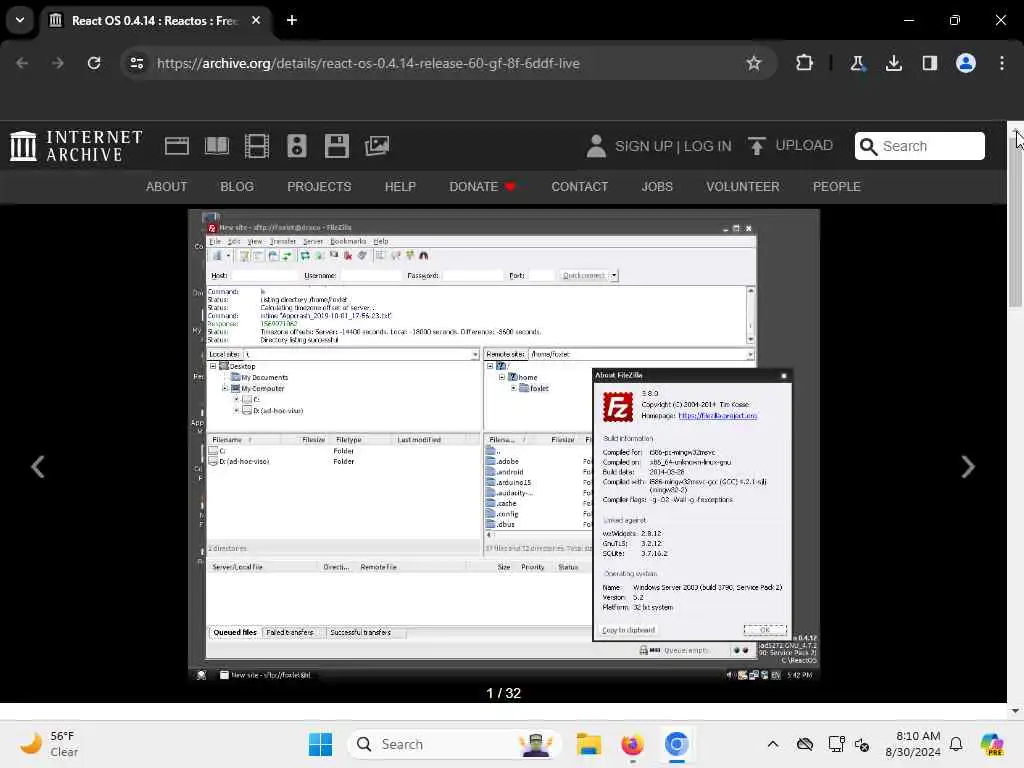Show browser downloads
The image size is (1024, 768).
click(x=893, y=63)
